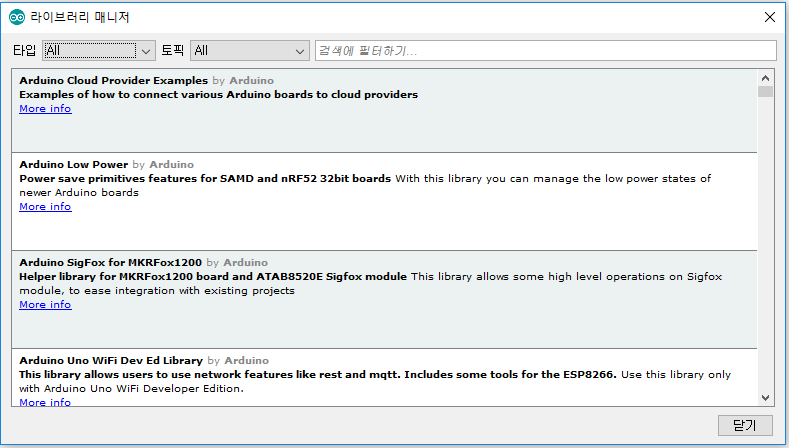Click 'Power save primitives features for SAMD' description
Screen dimensions: 789x448
[x=205, y=179]
